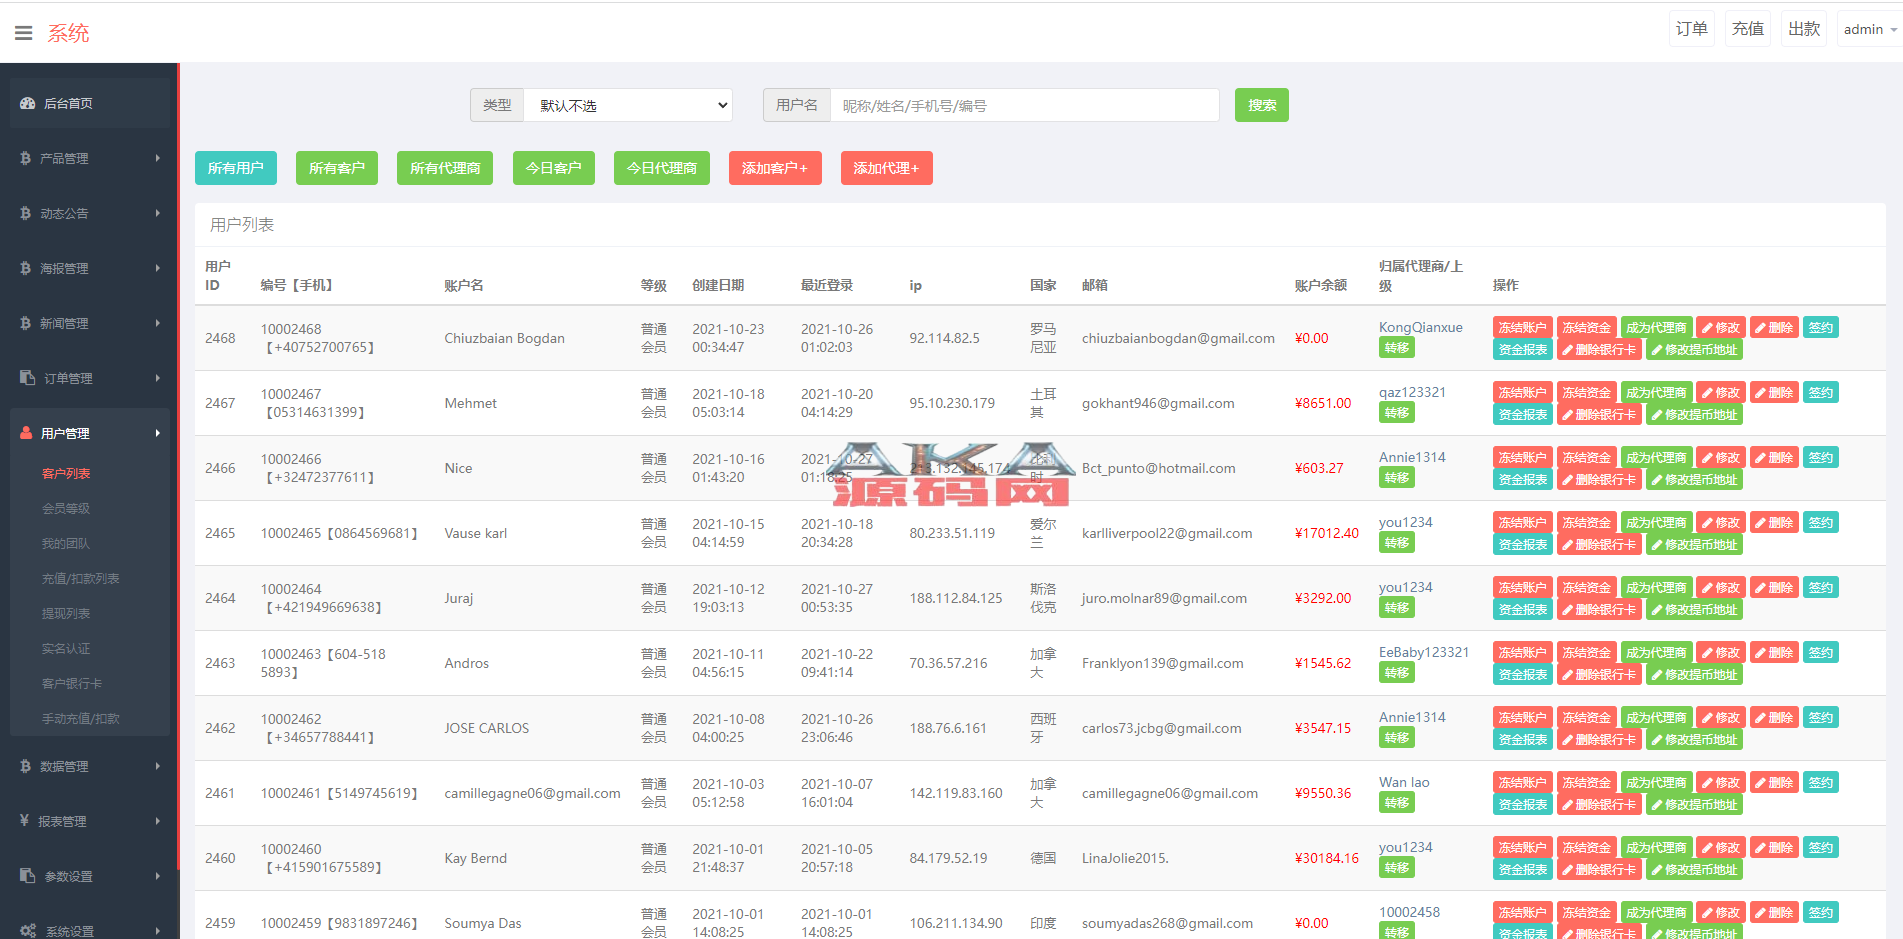The image size is (1903, 939).
Task: Select 会员等级 in the sidebar submenu
Action: coord(66,508)
